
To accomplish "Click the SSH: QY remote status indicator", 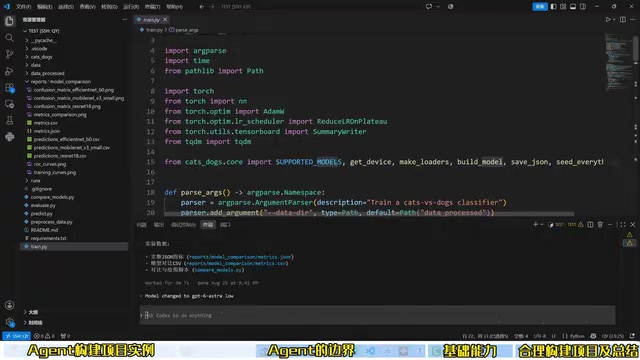I will 16,336.
